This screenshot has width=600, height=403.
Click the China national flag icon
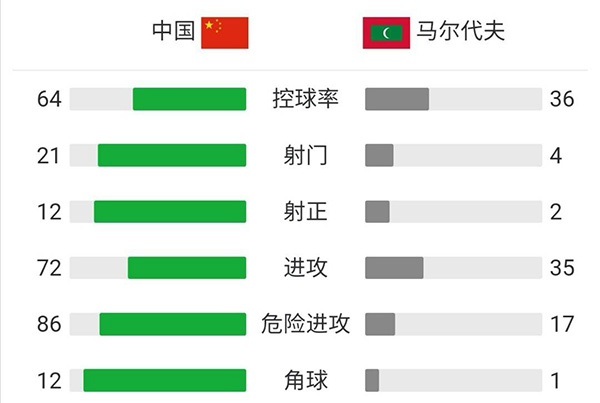tap(224, 32)
